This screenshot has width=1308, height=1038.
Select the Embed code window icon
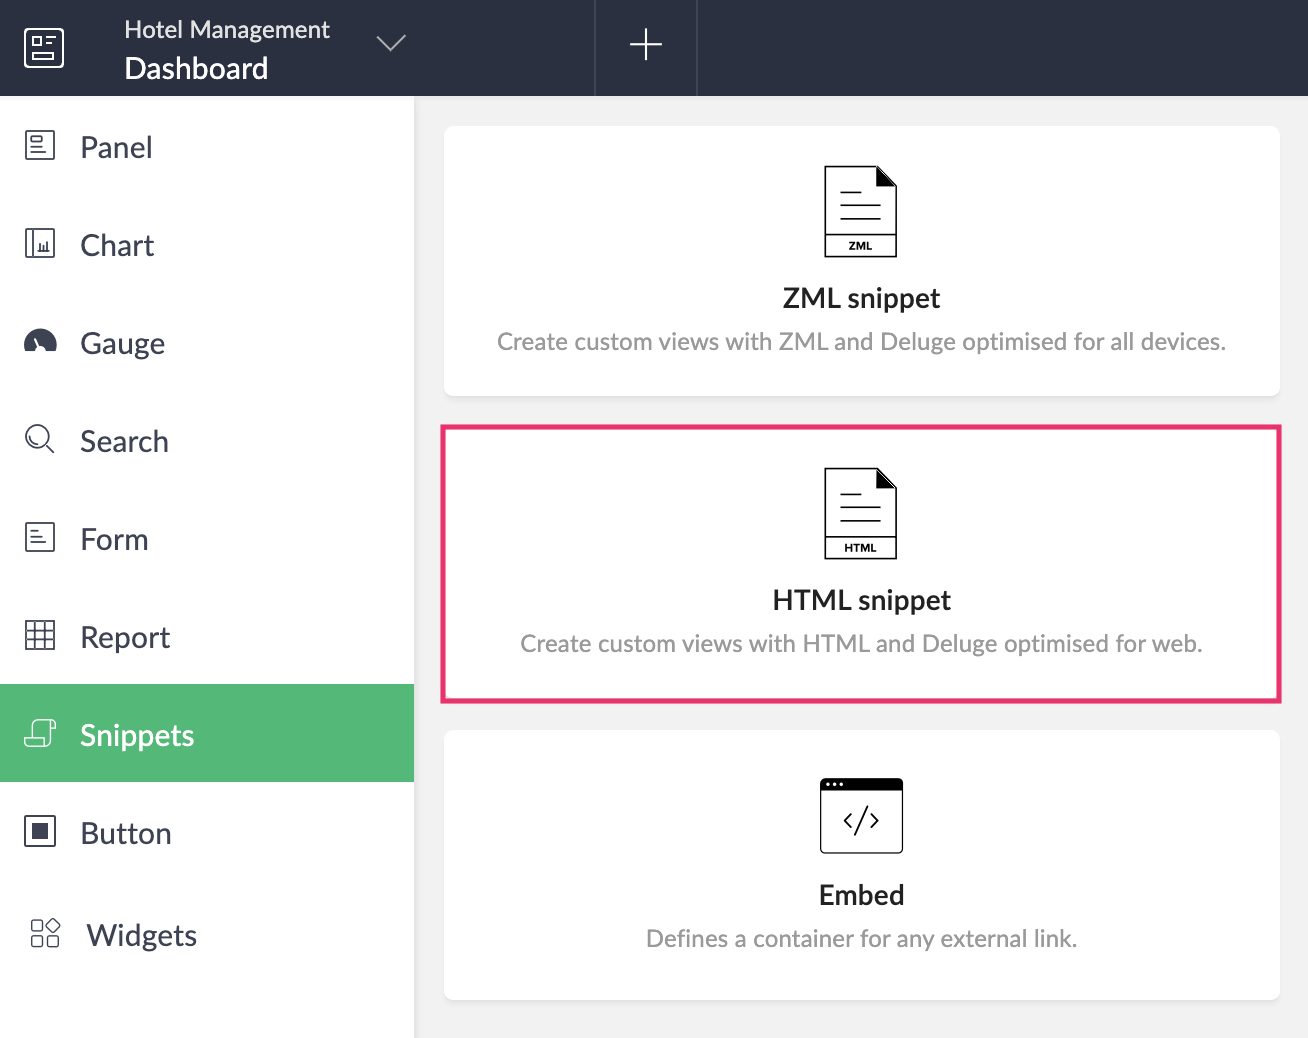click(861, 816)
